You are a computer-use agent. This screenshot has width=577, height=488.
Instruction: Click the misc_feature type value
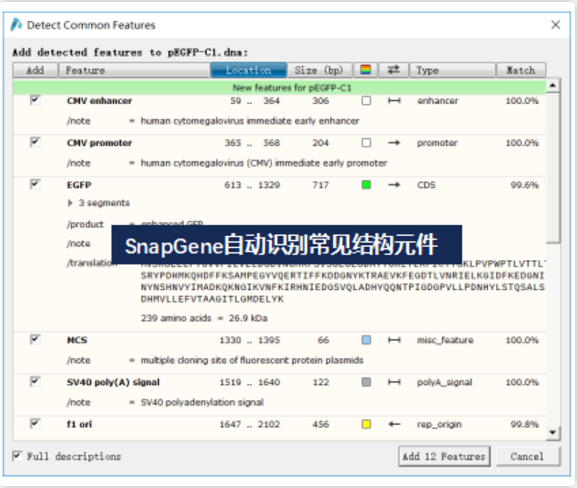[445, 340]
